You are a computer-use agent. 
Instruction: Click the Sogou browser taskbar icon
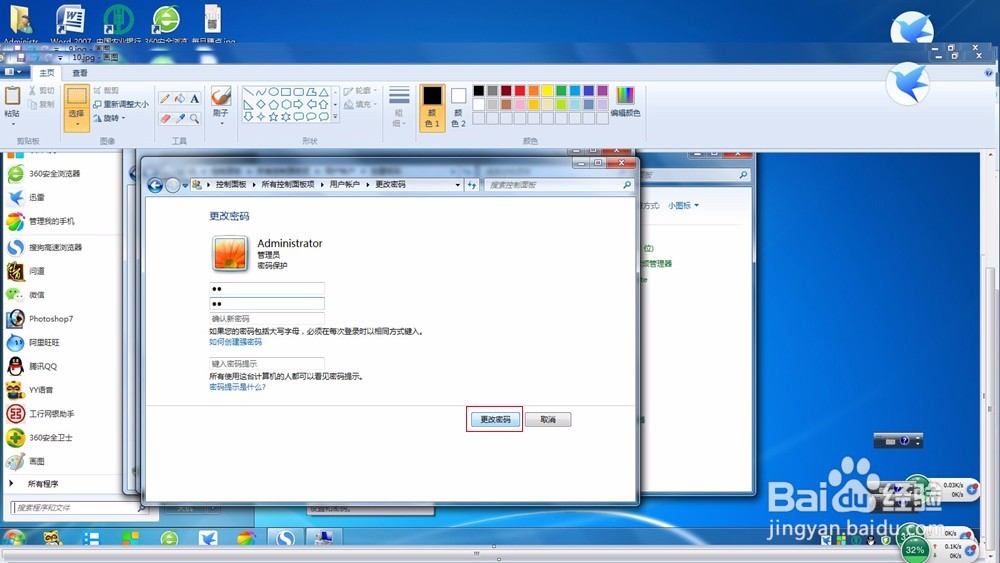click(284, 539)
